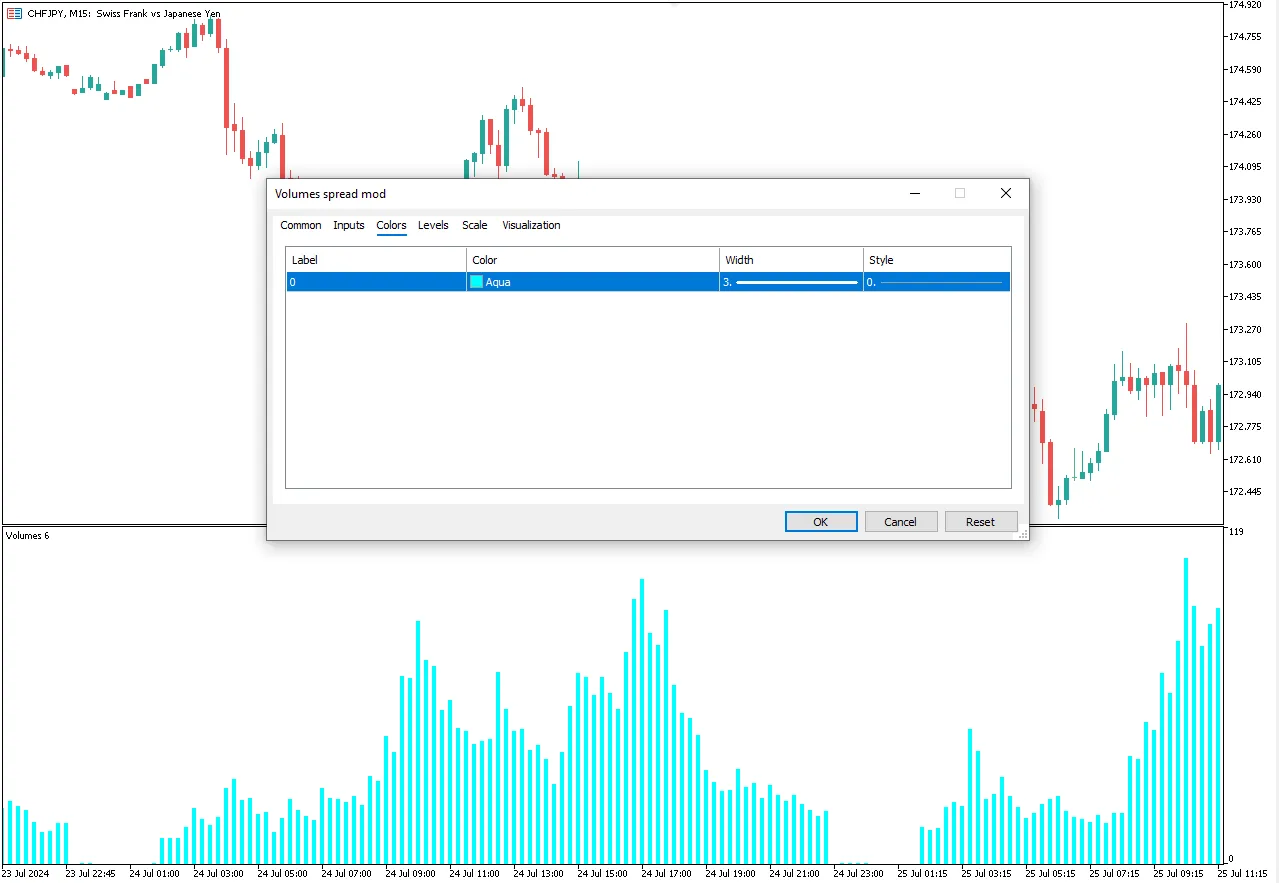1279x883 pixels.
Task: Click the 25 Jul 09:15 time axis label
Action: [x=1179, y=873]
